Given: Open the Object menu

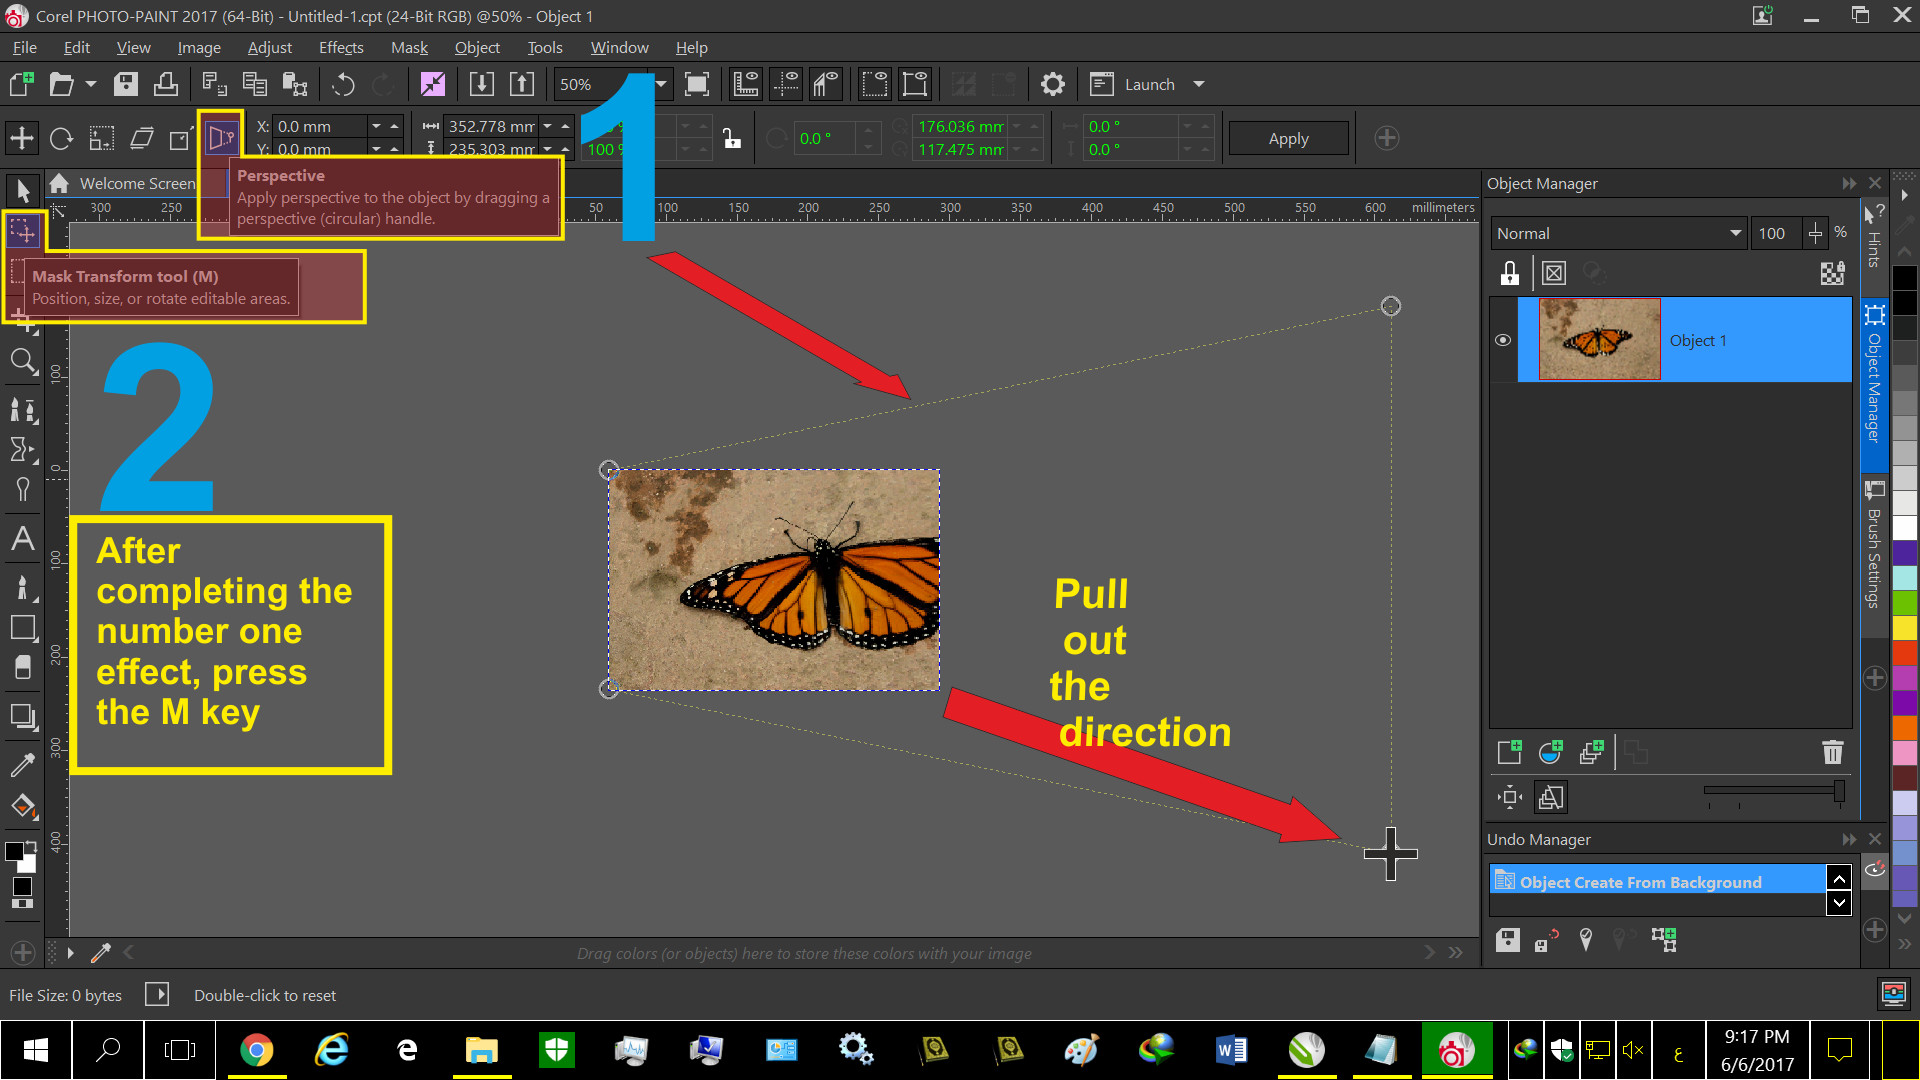Looking at the screenshot, I should 476,47.
